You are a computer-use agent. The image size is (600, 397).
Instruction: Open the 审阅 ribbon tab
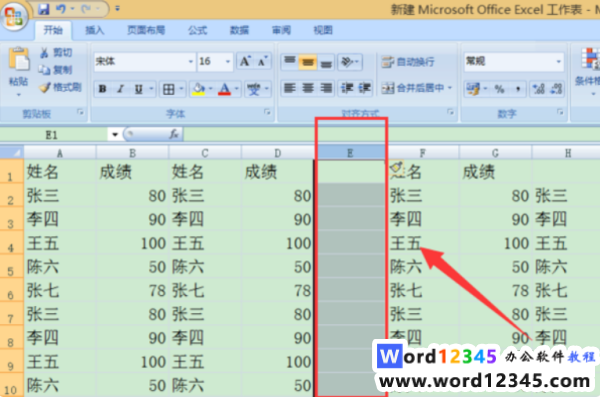(x=281, y=30)
